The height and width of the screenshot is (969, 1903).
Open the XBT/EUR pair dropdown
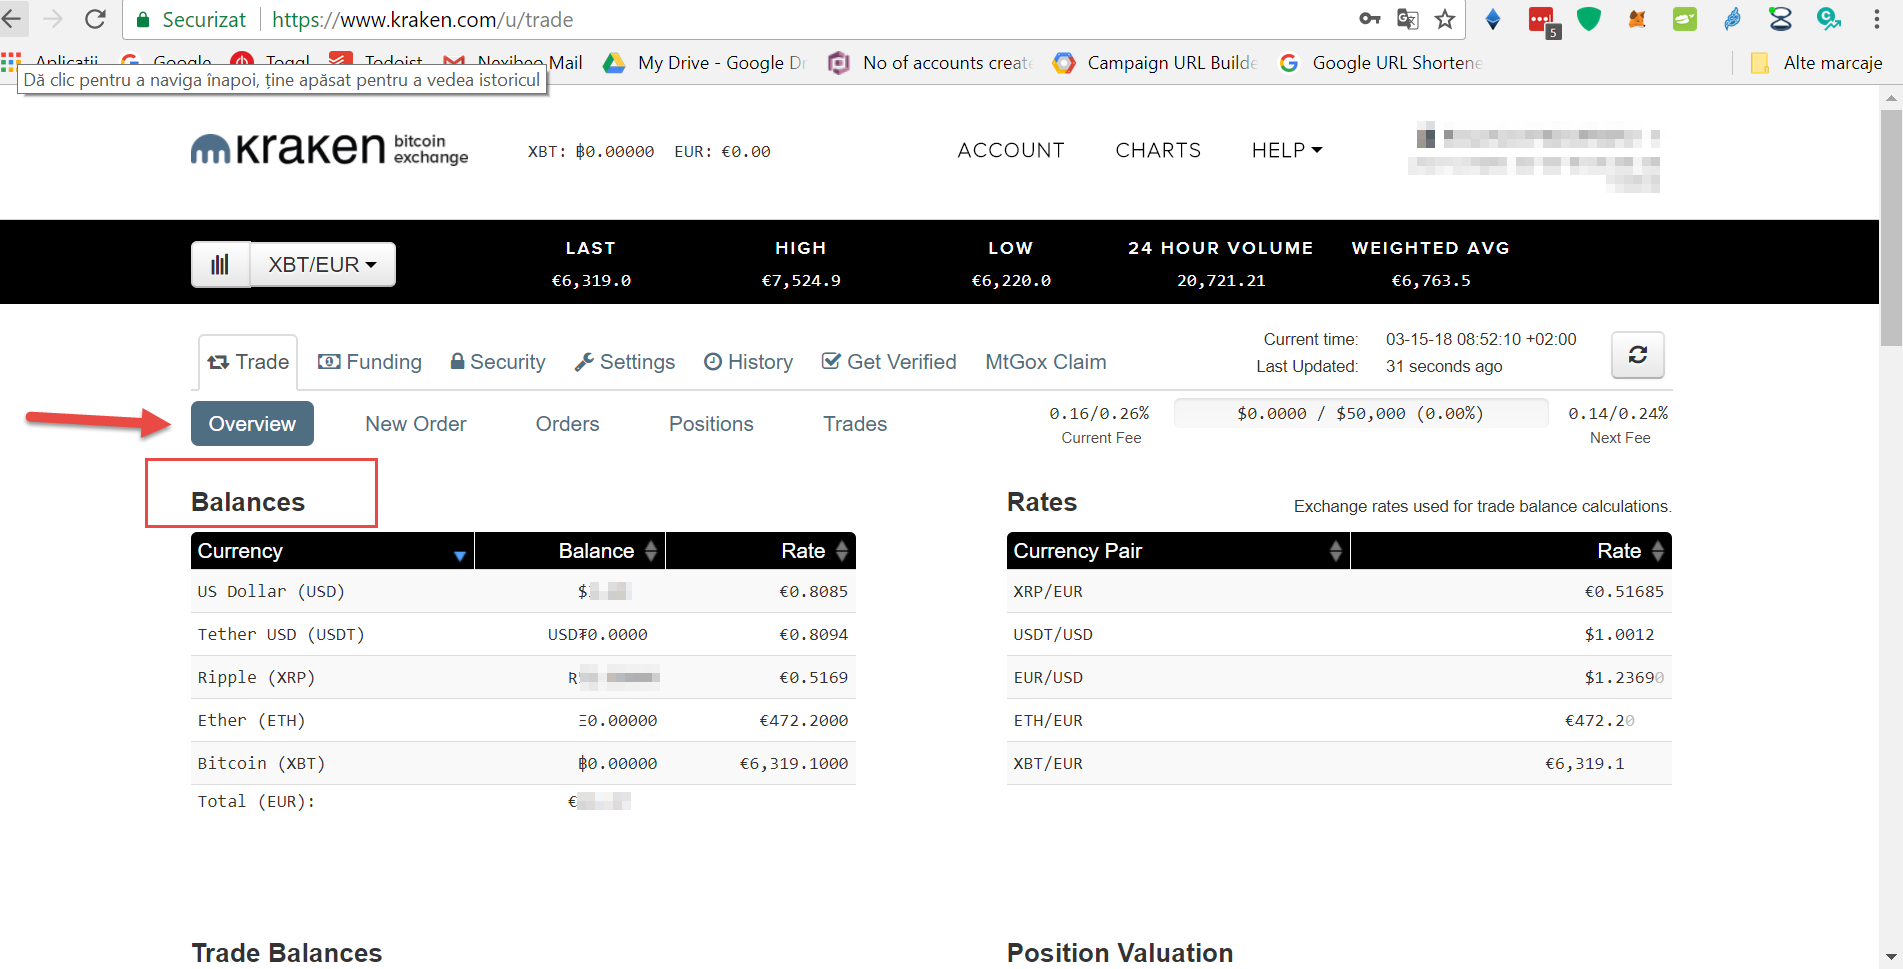tap(323, 265)
